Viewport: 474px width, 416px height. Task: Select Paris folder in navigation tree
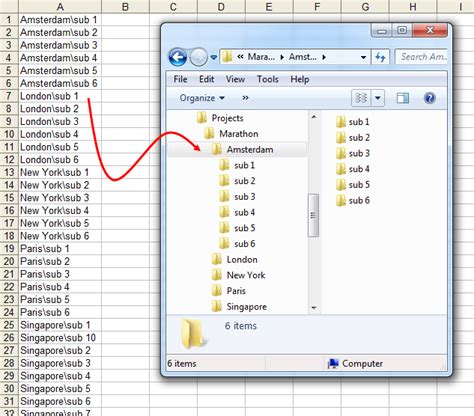[x=229, y=291]
